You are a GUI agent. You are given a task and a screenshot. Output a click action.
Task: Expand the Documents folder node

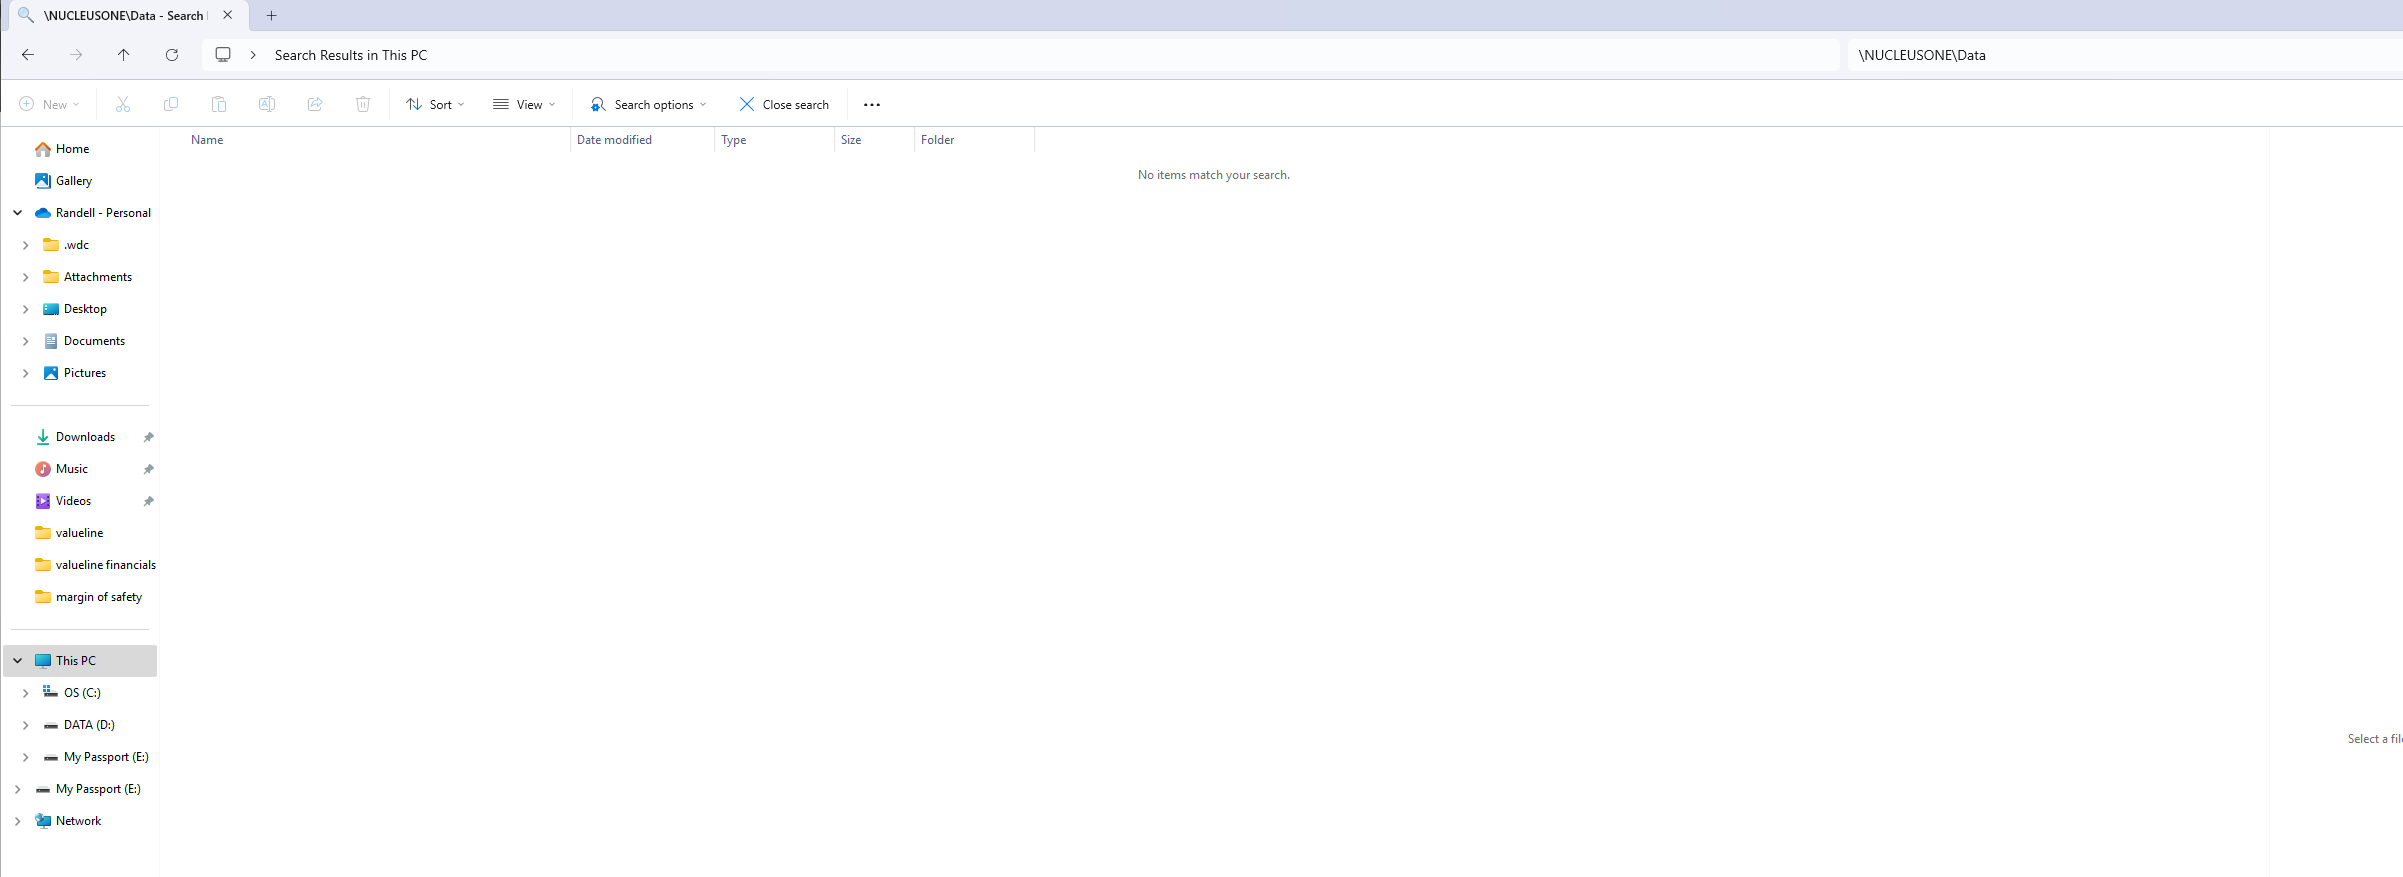click(x=26, y=341)
